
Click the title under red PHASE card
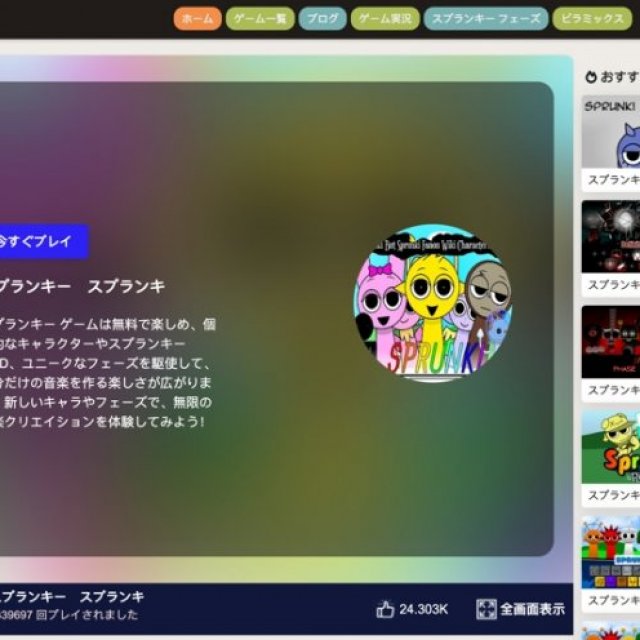coord(613,390)
